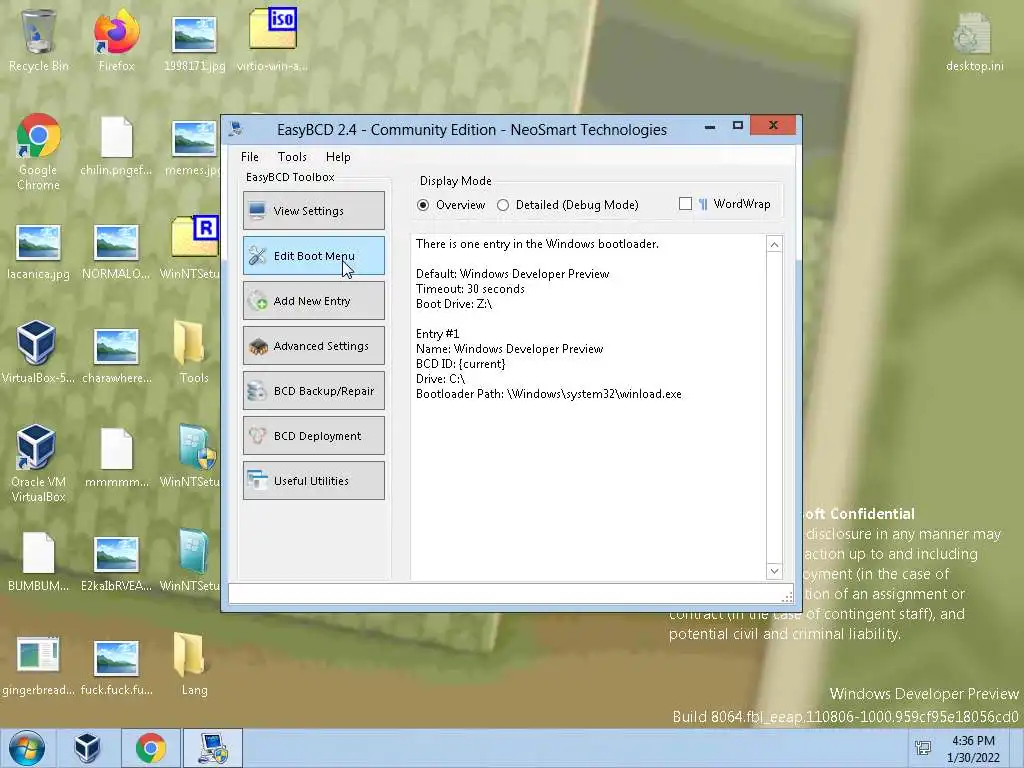Select the BUMBUM file icon

click(38, 562)
